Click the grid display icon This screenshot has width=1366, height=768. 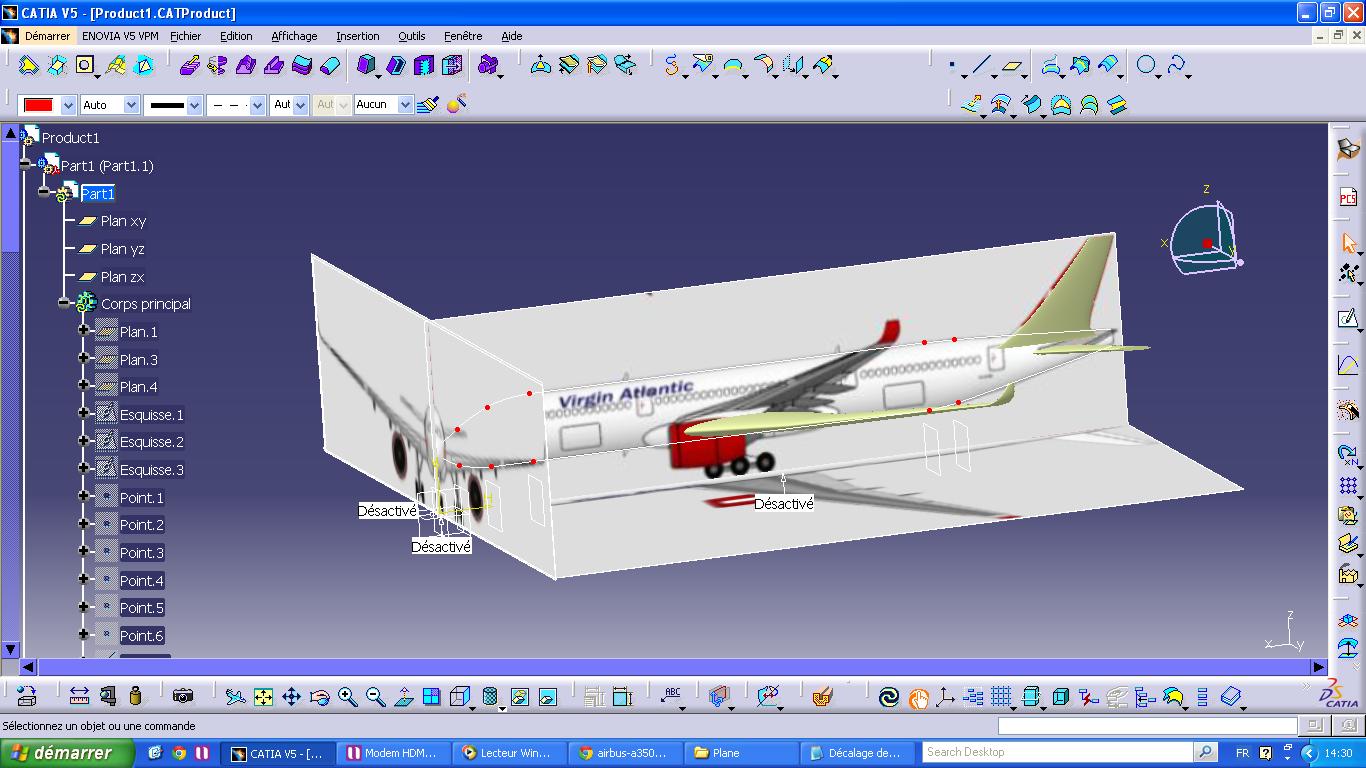pos(1001,697)
